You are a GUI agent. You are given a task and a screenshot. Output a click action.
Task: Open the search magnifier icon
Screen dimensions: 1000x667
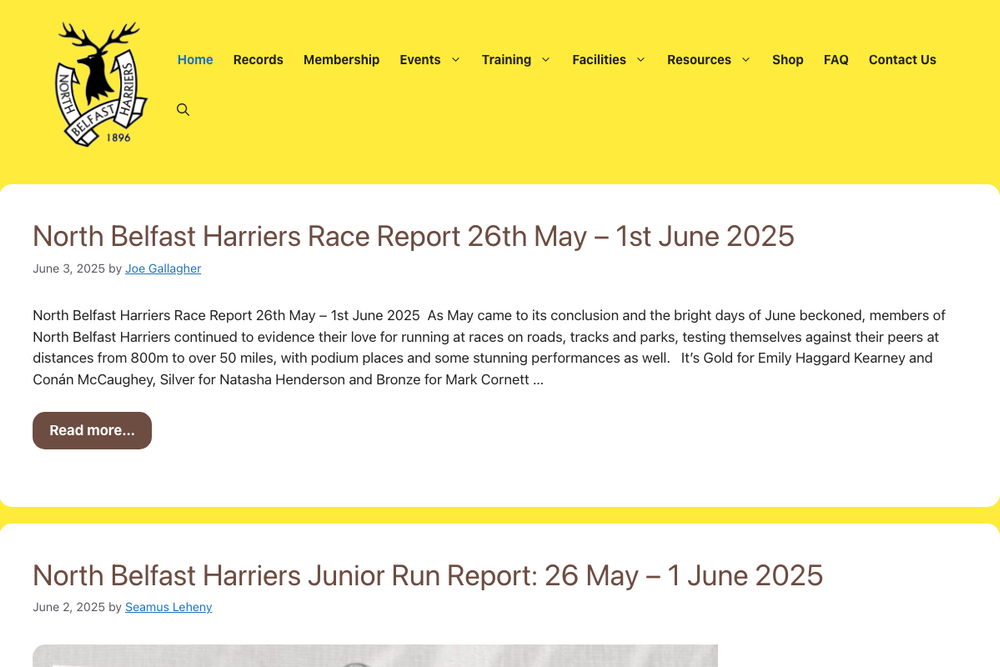(x=183, y=110)
